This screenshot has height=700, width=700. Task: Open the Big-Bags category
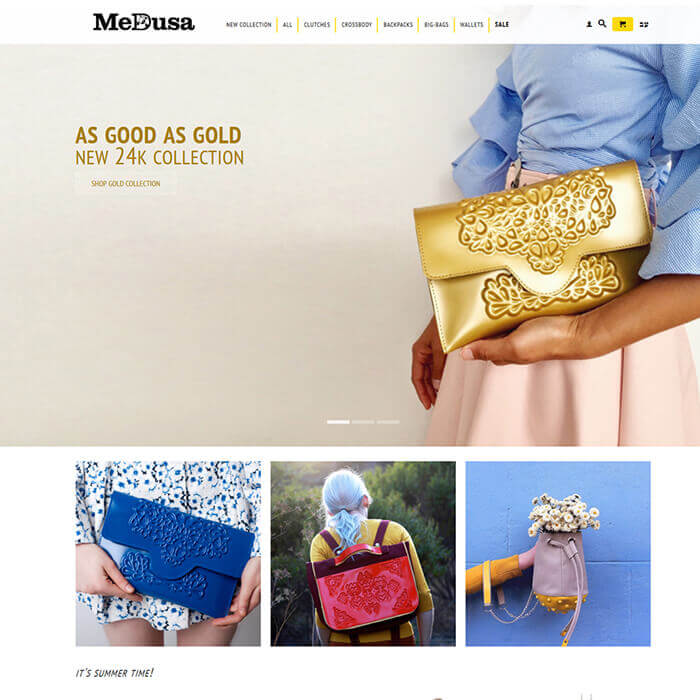[436, 25]
